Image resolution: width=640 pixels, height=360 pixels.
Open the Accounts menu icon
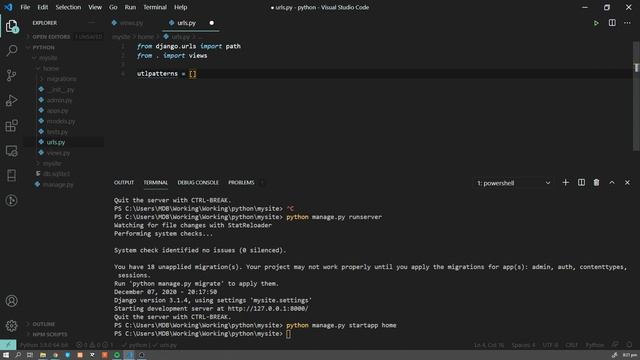(x=11, y=301)
